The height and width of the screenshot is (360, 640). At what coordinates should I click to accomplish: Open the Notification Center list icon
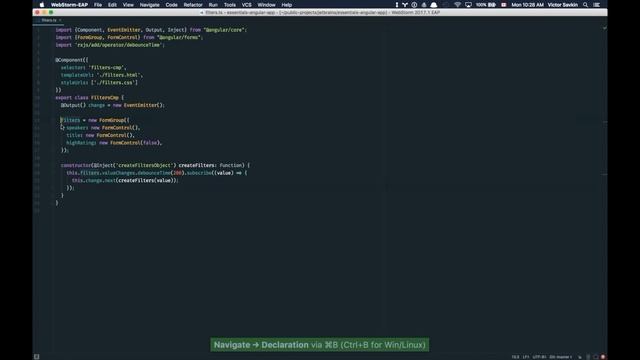(596, 5)
